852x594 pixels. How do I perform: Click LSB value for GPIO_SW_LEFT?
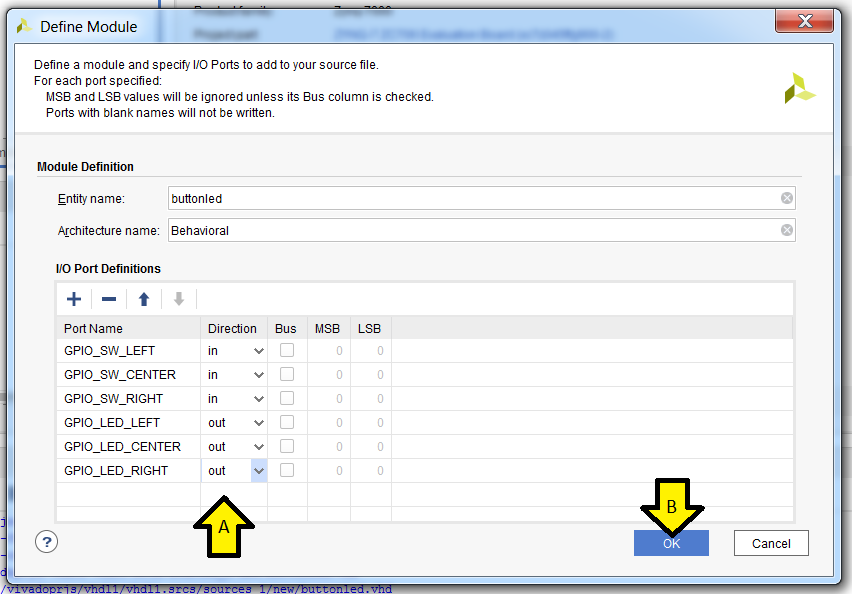pos(371,351)
